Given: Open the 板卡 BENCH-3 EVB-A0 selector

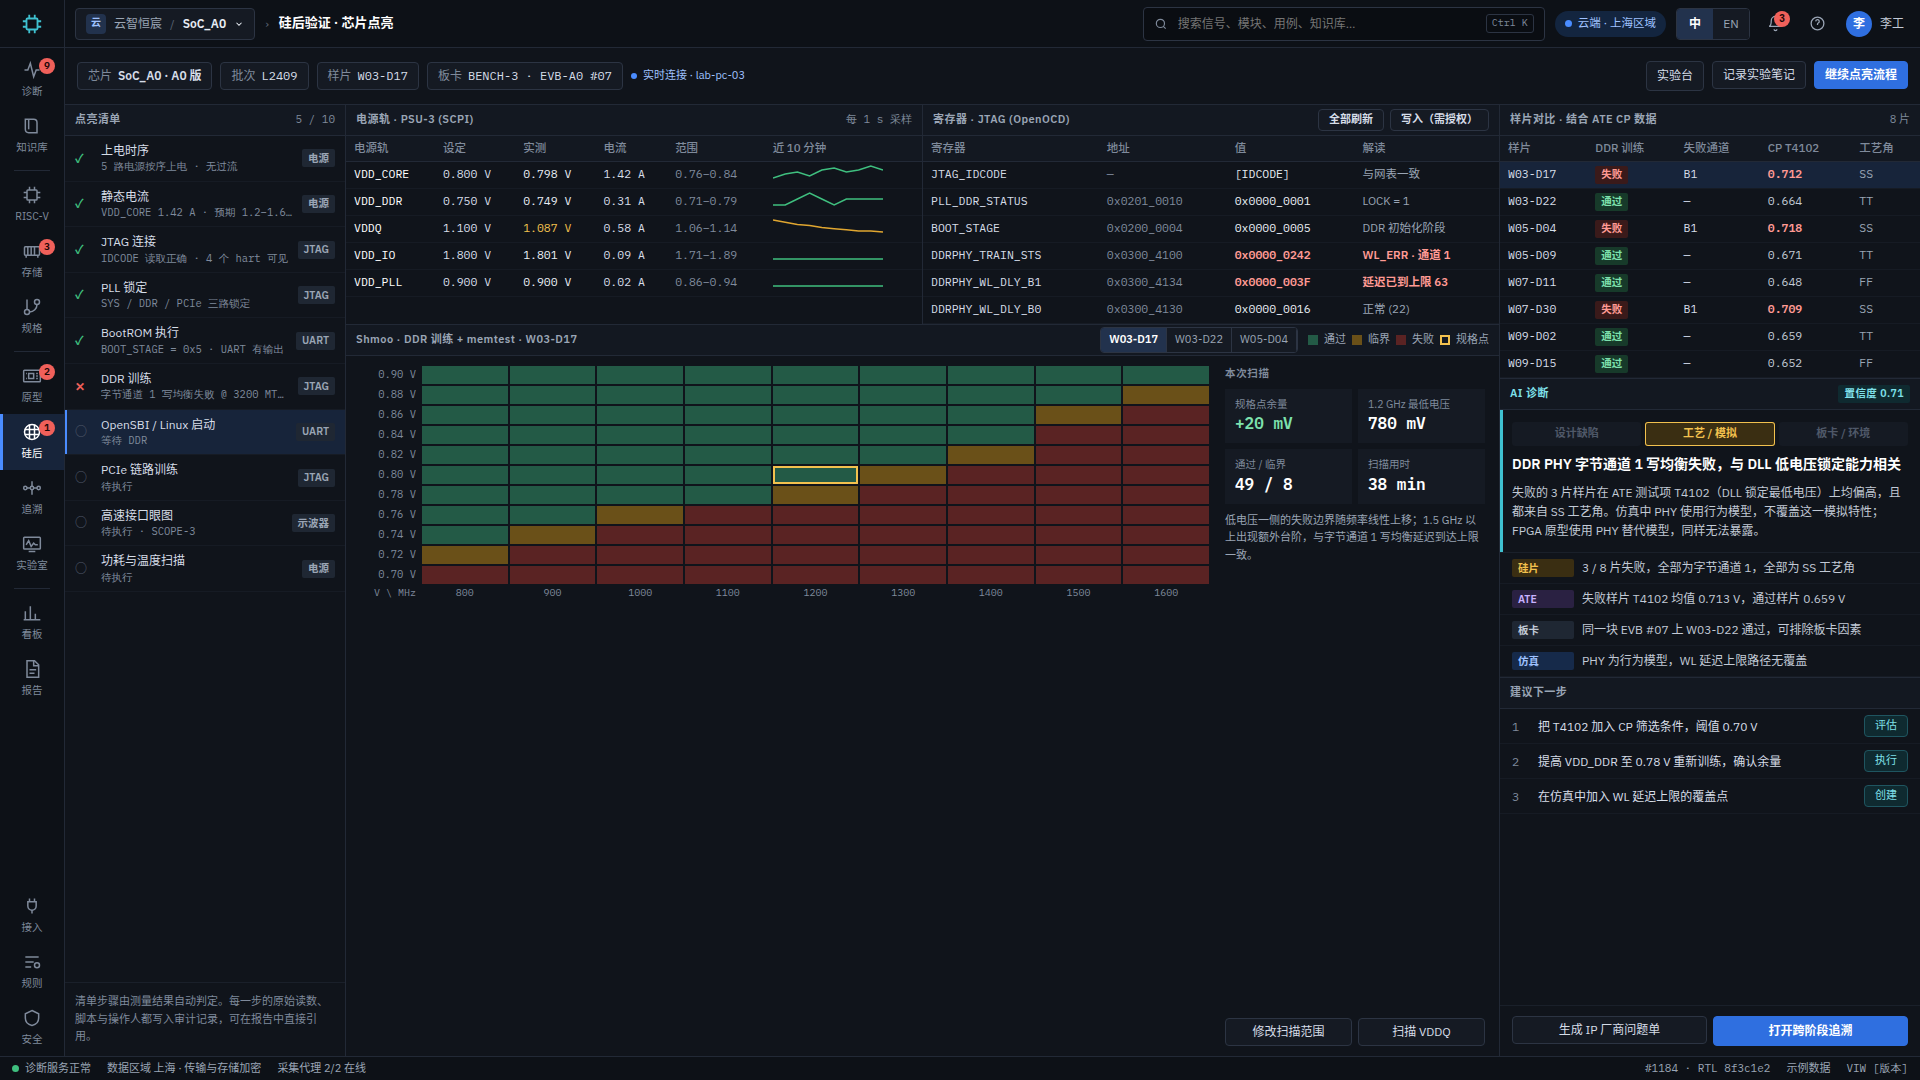Looking at the screenshot, I should coord(525,75).
